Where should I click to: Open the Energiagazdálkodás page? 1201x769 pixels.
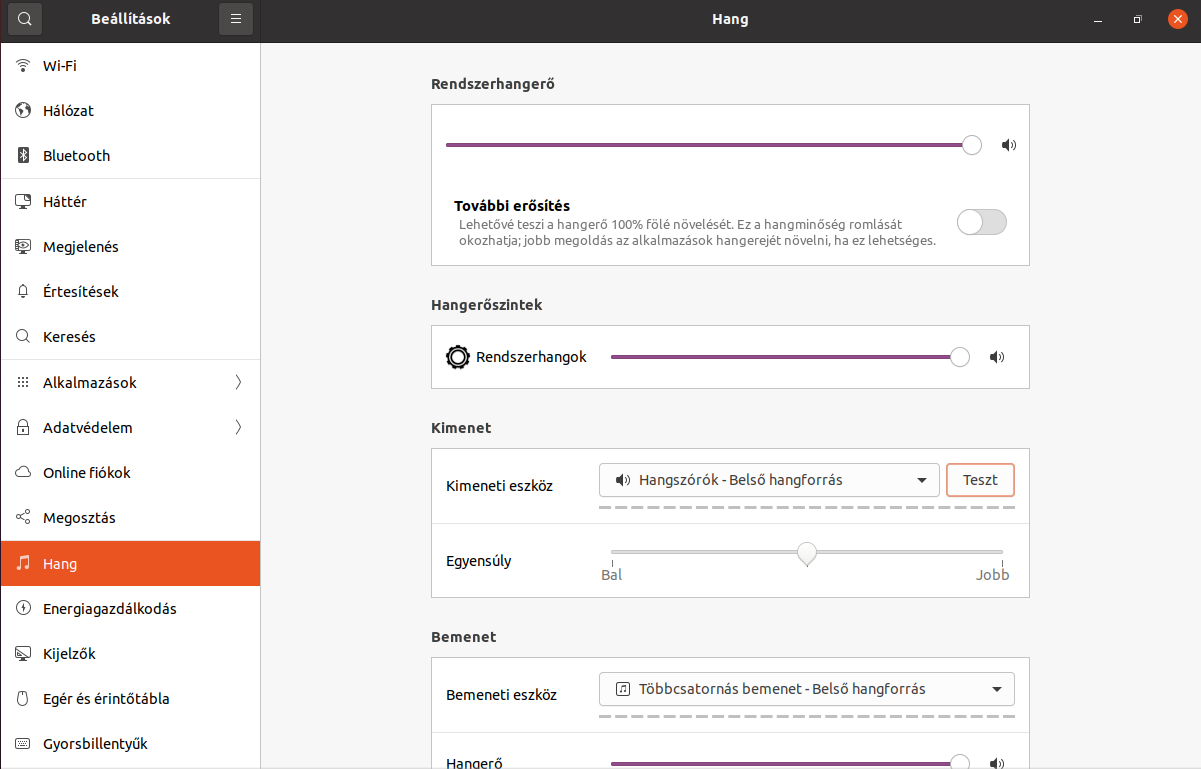pos(130,609)
